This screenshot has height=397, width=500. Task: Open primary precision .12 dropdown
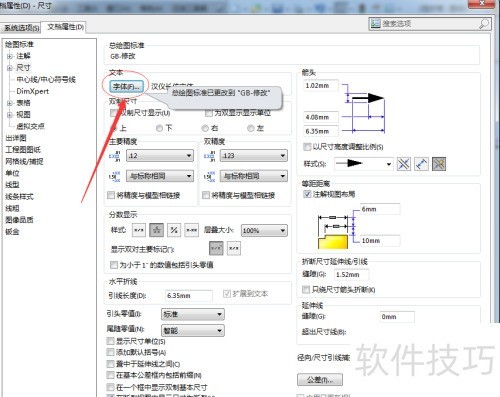click(160, 156)
